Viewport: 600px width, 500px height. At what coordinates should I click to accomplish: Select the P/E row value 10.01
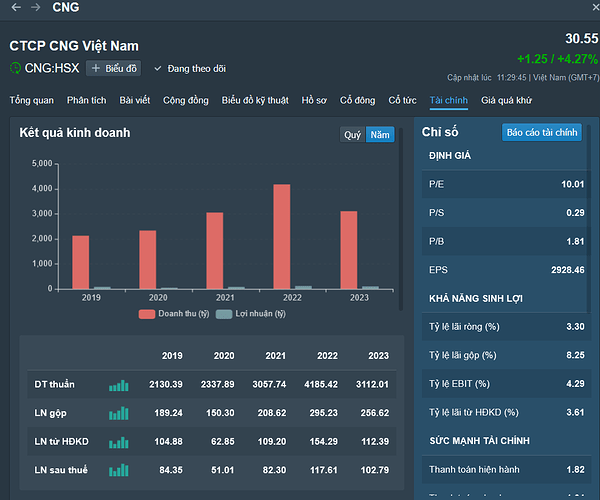click(572, 184)
